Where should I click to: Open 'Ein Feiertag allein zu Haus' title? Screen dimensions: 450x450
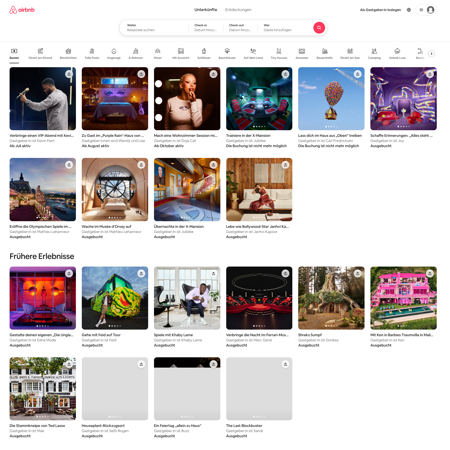point(177,426)
